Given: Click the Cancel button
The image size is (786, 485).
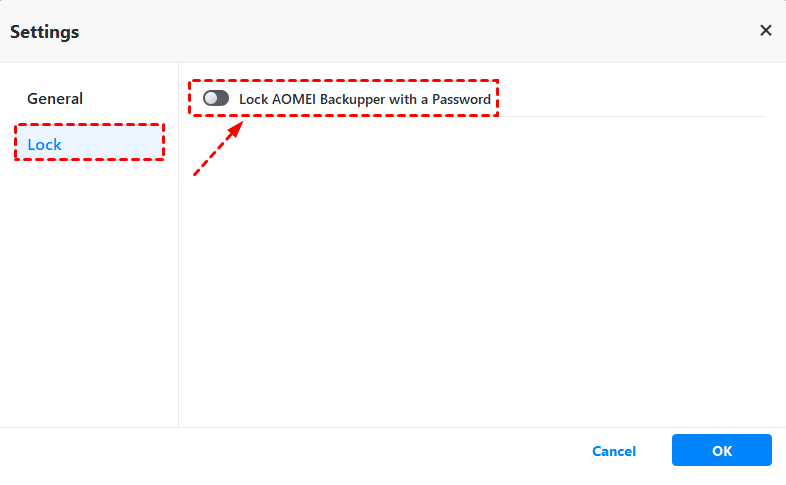Looking at the screenshot, I should coord(614,451).
